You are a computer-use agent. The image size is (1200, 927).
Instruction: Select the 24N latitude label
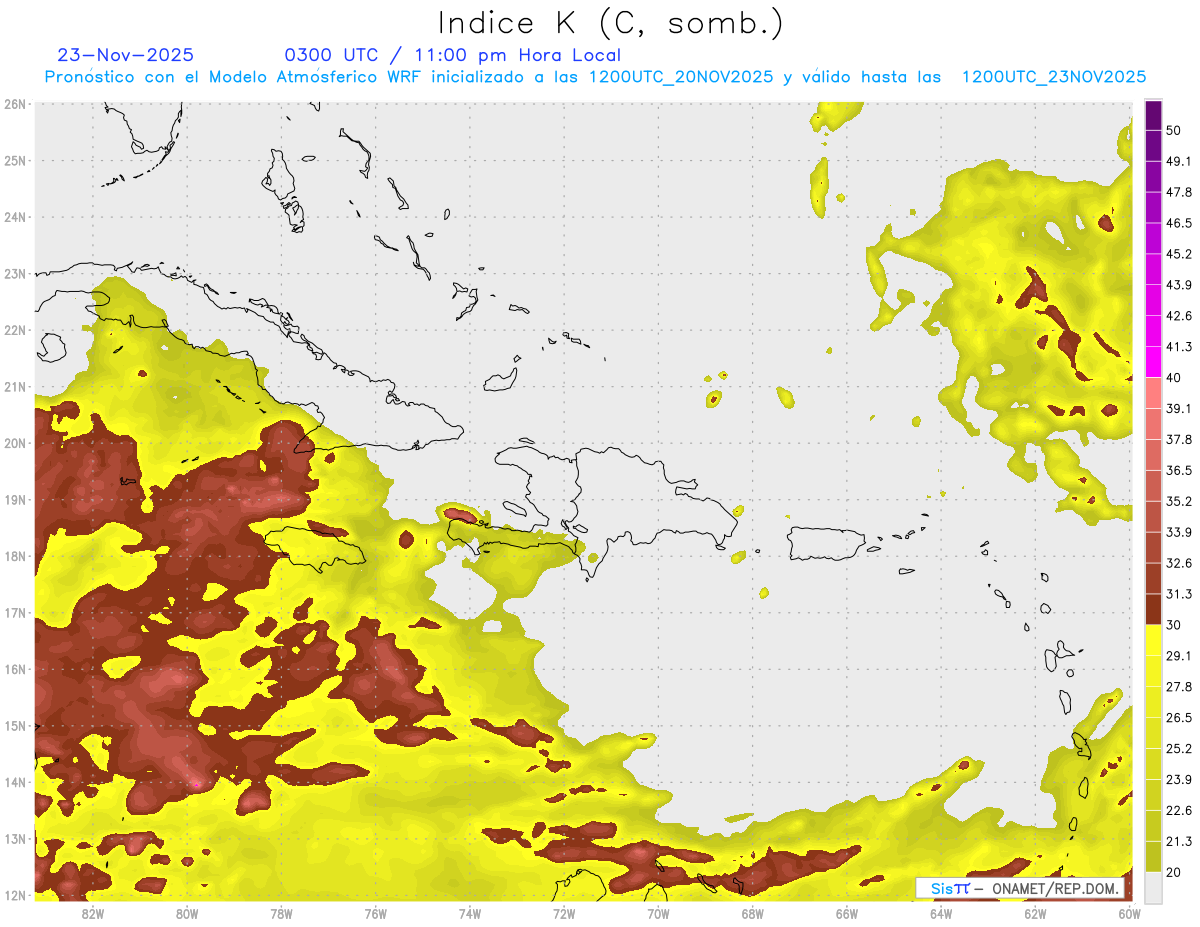pos(16,217)
